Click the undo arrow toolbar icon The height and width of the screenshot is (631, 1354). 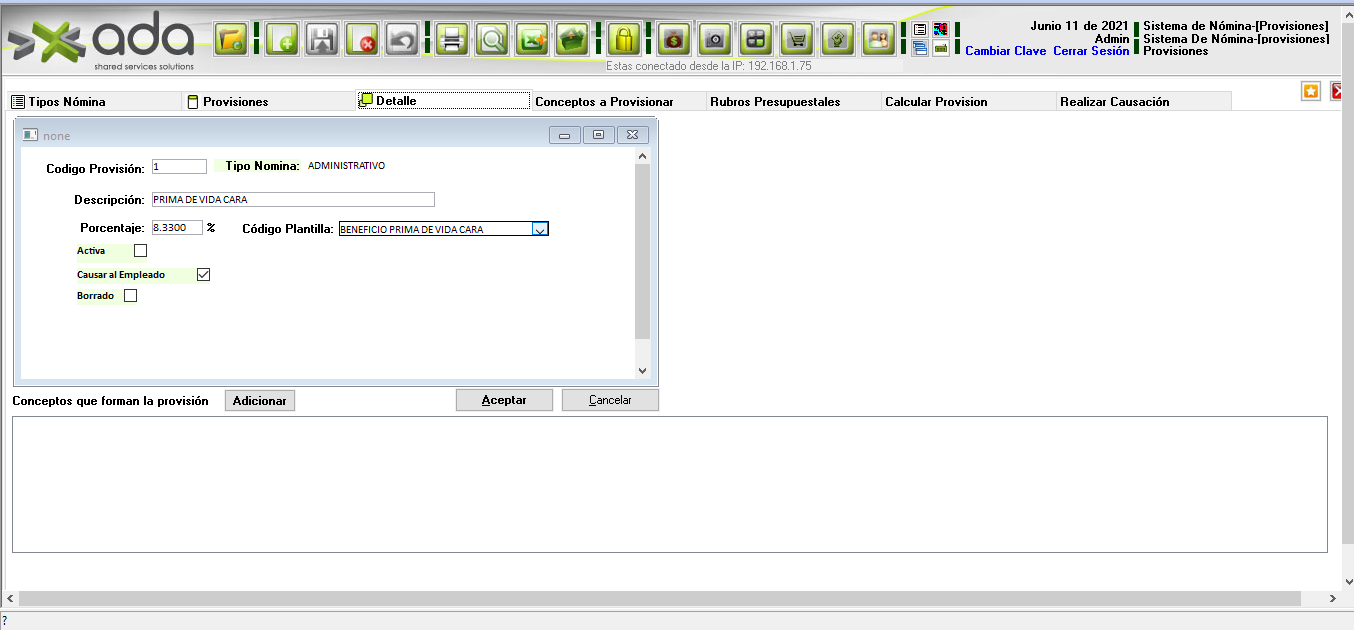point(401,40)
